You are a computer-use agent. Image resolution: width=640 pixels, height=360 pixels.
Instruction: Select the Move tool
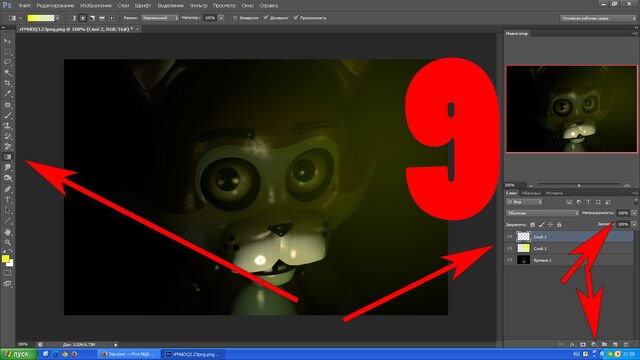(x=7, y=41)
